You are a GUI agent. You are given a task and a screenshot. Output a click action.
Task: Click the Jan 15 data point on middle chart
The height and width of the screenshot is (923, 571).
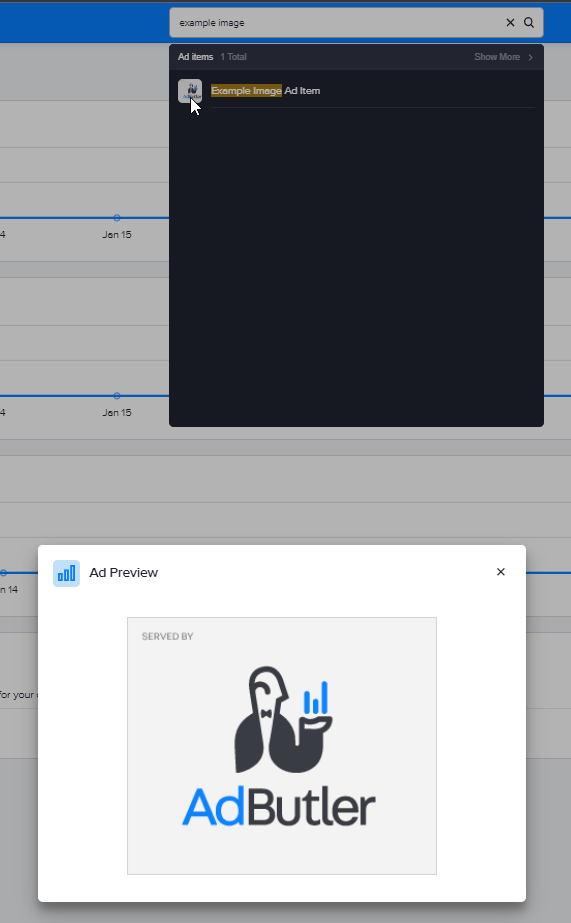click(x=117, y=396)
